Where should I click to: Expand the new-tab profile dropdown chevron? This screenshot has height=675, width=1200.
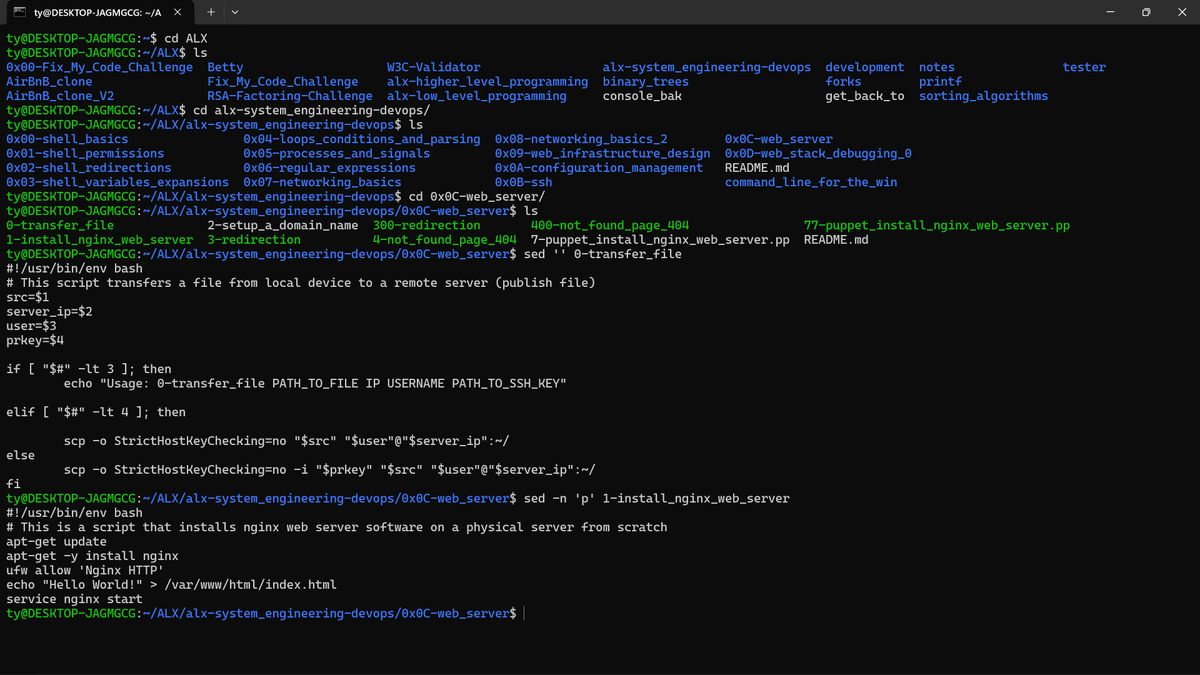235,12
